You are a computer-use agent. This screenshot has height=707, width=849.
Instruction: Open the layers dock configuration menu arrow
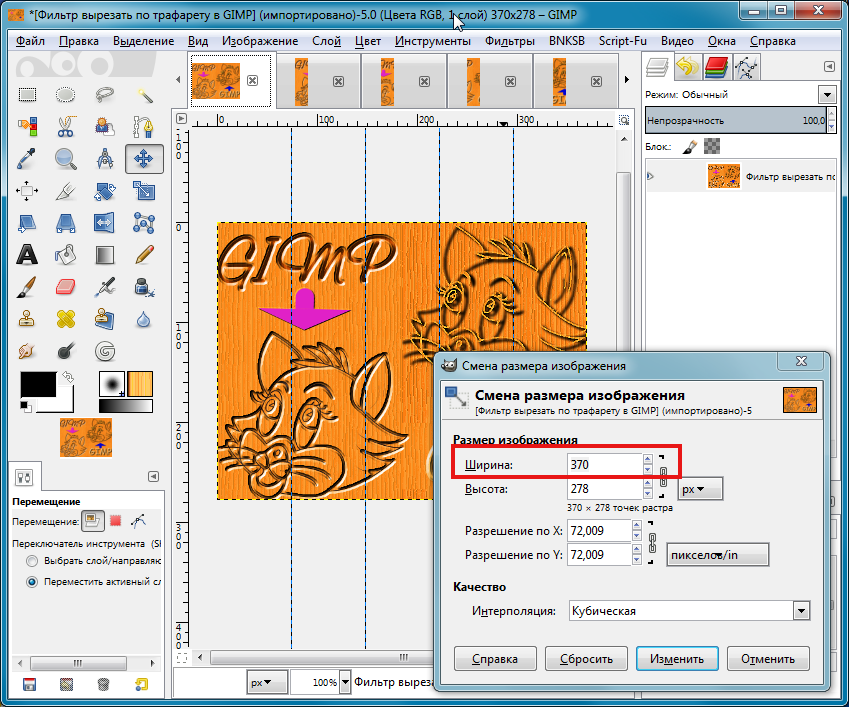(829, 66)
